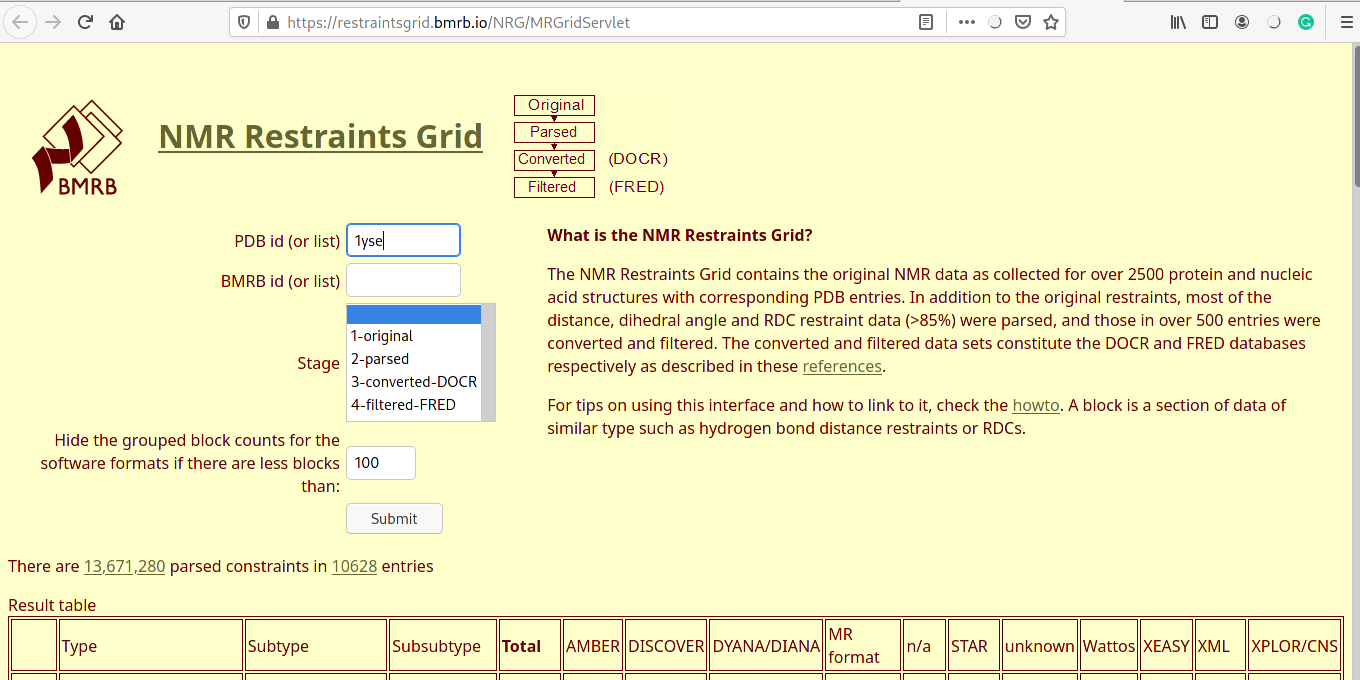Open tracking protection shield info
1360x680 pixels.
click(243, 22)
